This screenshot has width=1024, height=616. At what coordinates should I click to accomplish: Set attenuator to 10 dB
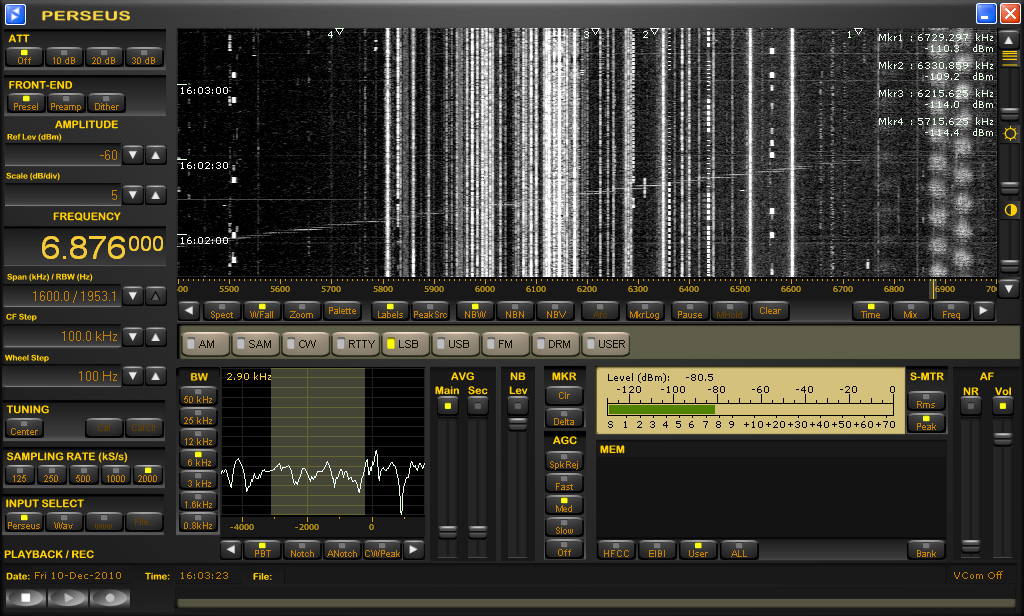point(64,57)
